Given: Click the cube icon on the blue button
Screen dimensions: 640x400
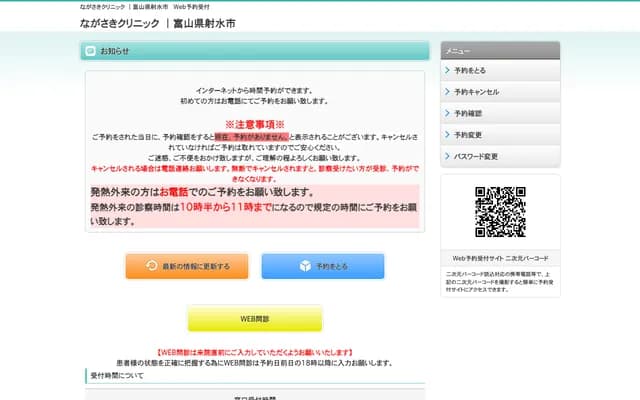Looking at the screenshot, I should [305, 266].
